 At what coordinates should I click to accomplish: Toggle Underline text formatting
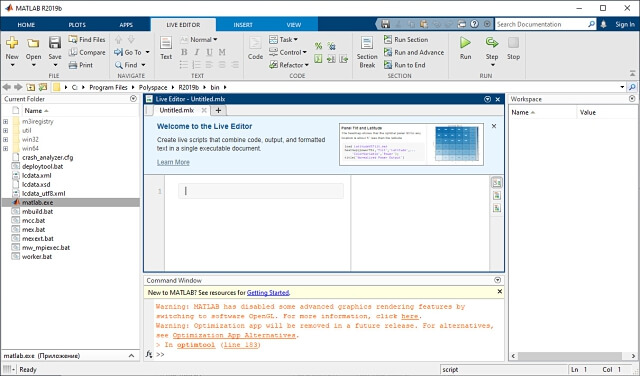209,52
